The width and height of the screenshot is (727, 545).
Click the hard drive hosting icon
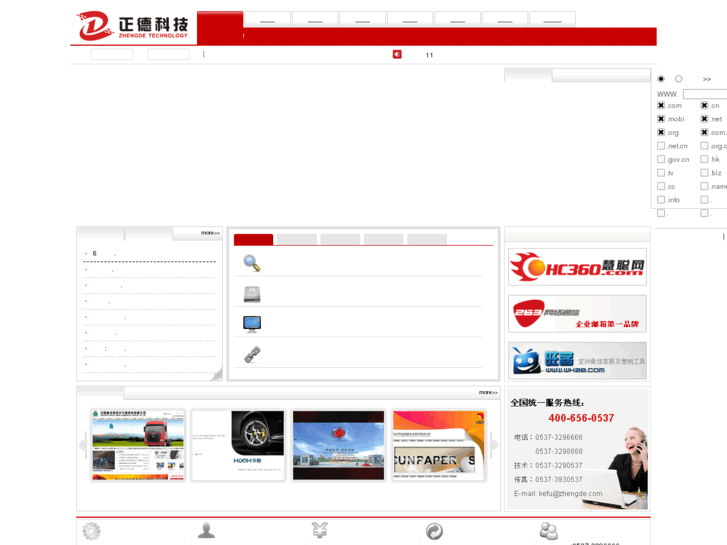pos(252,294)
